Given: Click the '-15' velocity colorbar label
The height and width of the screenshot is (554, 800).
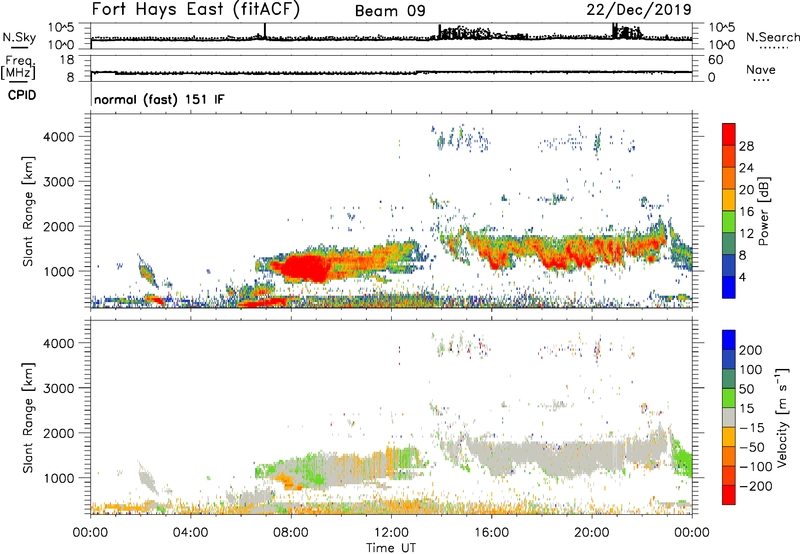Looking at the screenshot, I should click(752, 427).
